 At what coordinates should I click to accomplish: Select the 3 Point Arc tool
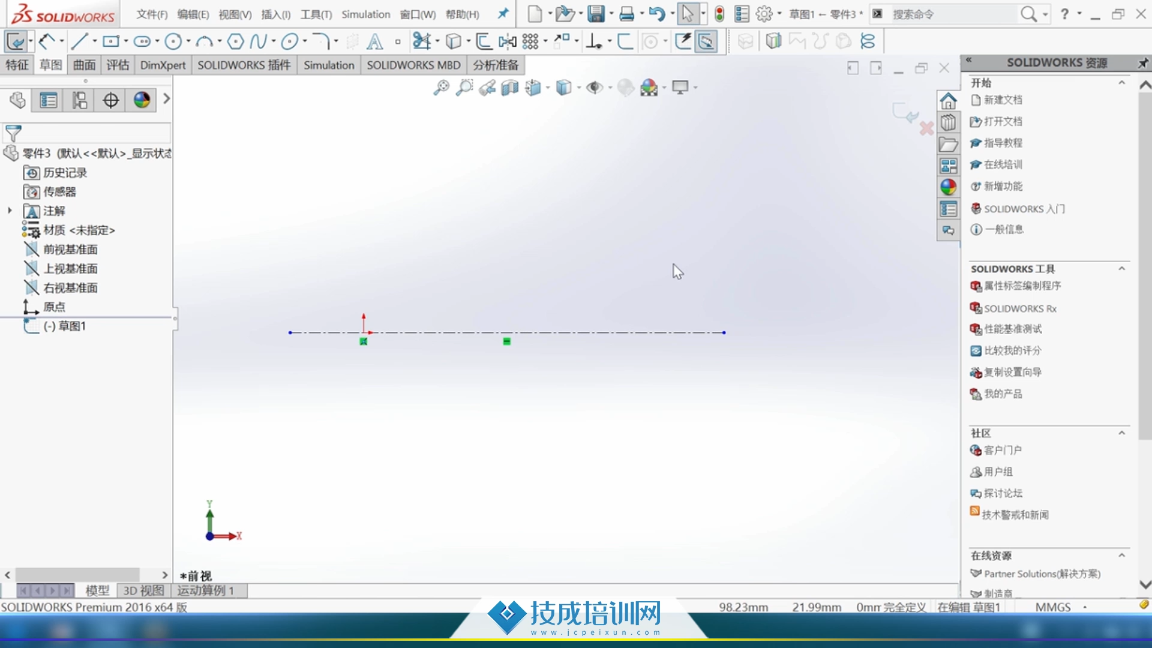coord(204,41)
